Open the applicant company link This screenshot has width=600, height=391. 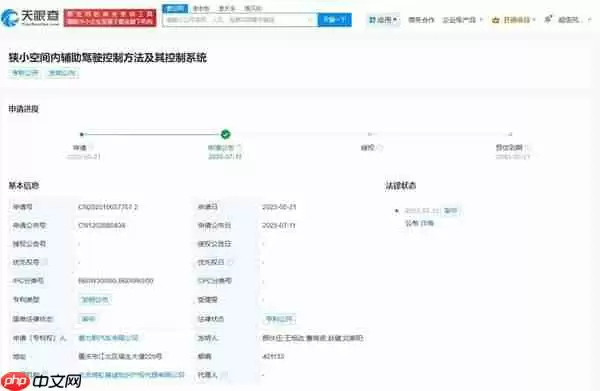coord(108,338)
